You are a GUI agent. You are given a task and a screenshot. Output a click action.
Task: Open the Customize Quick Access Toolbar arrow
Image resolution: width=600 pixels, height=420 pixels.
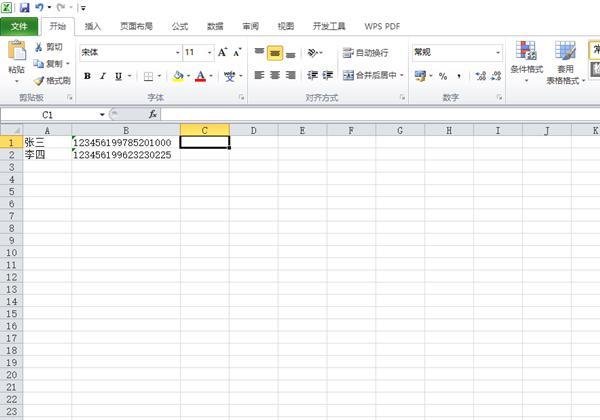point(83,8)
